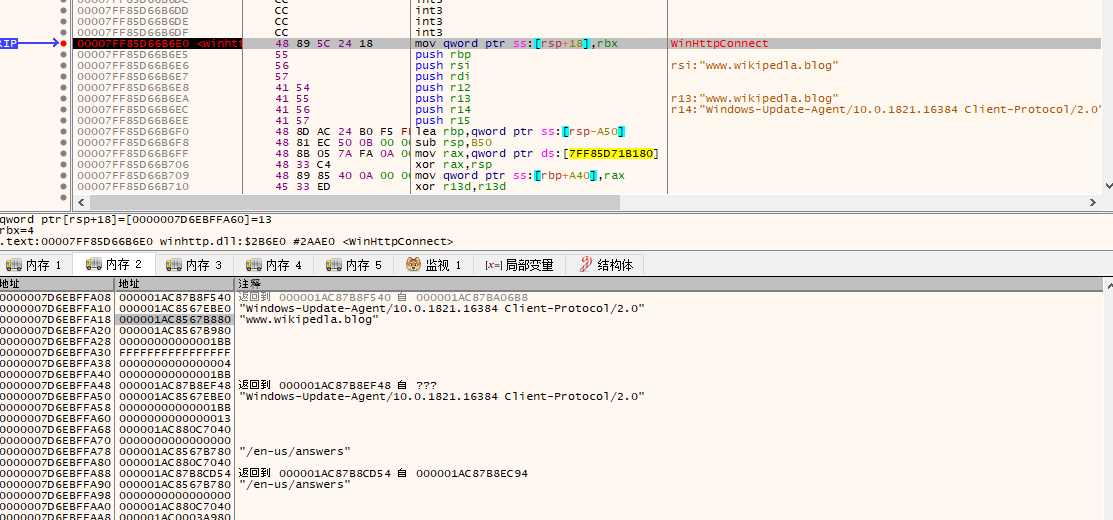Switch to 内存 4 tab
The image size is (1113, 520).
275,265
